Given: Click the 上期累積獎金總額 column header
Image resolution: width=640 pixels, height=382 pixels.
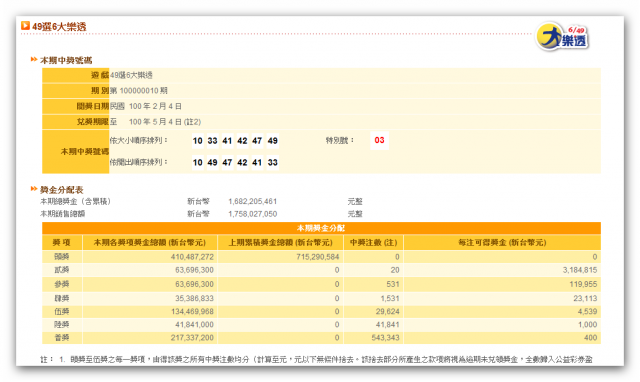Looking at the screenshot, I should (280, 243).
